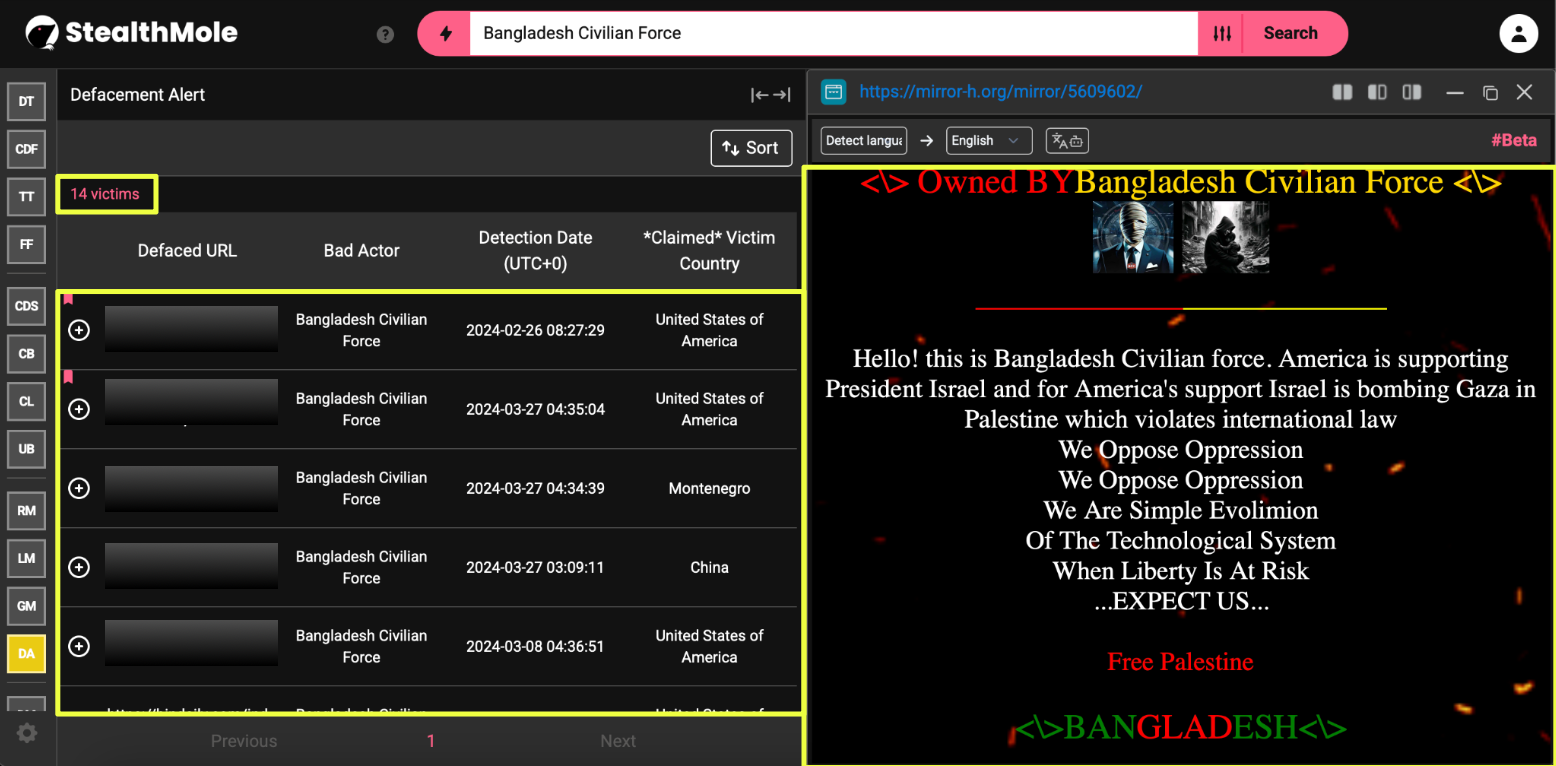Toggle panel width expand arrows
The width and height of the screenshot is (1556, 766).
pos(770,95)
